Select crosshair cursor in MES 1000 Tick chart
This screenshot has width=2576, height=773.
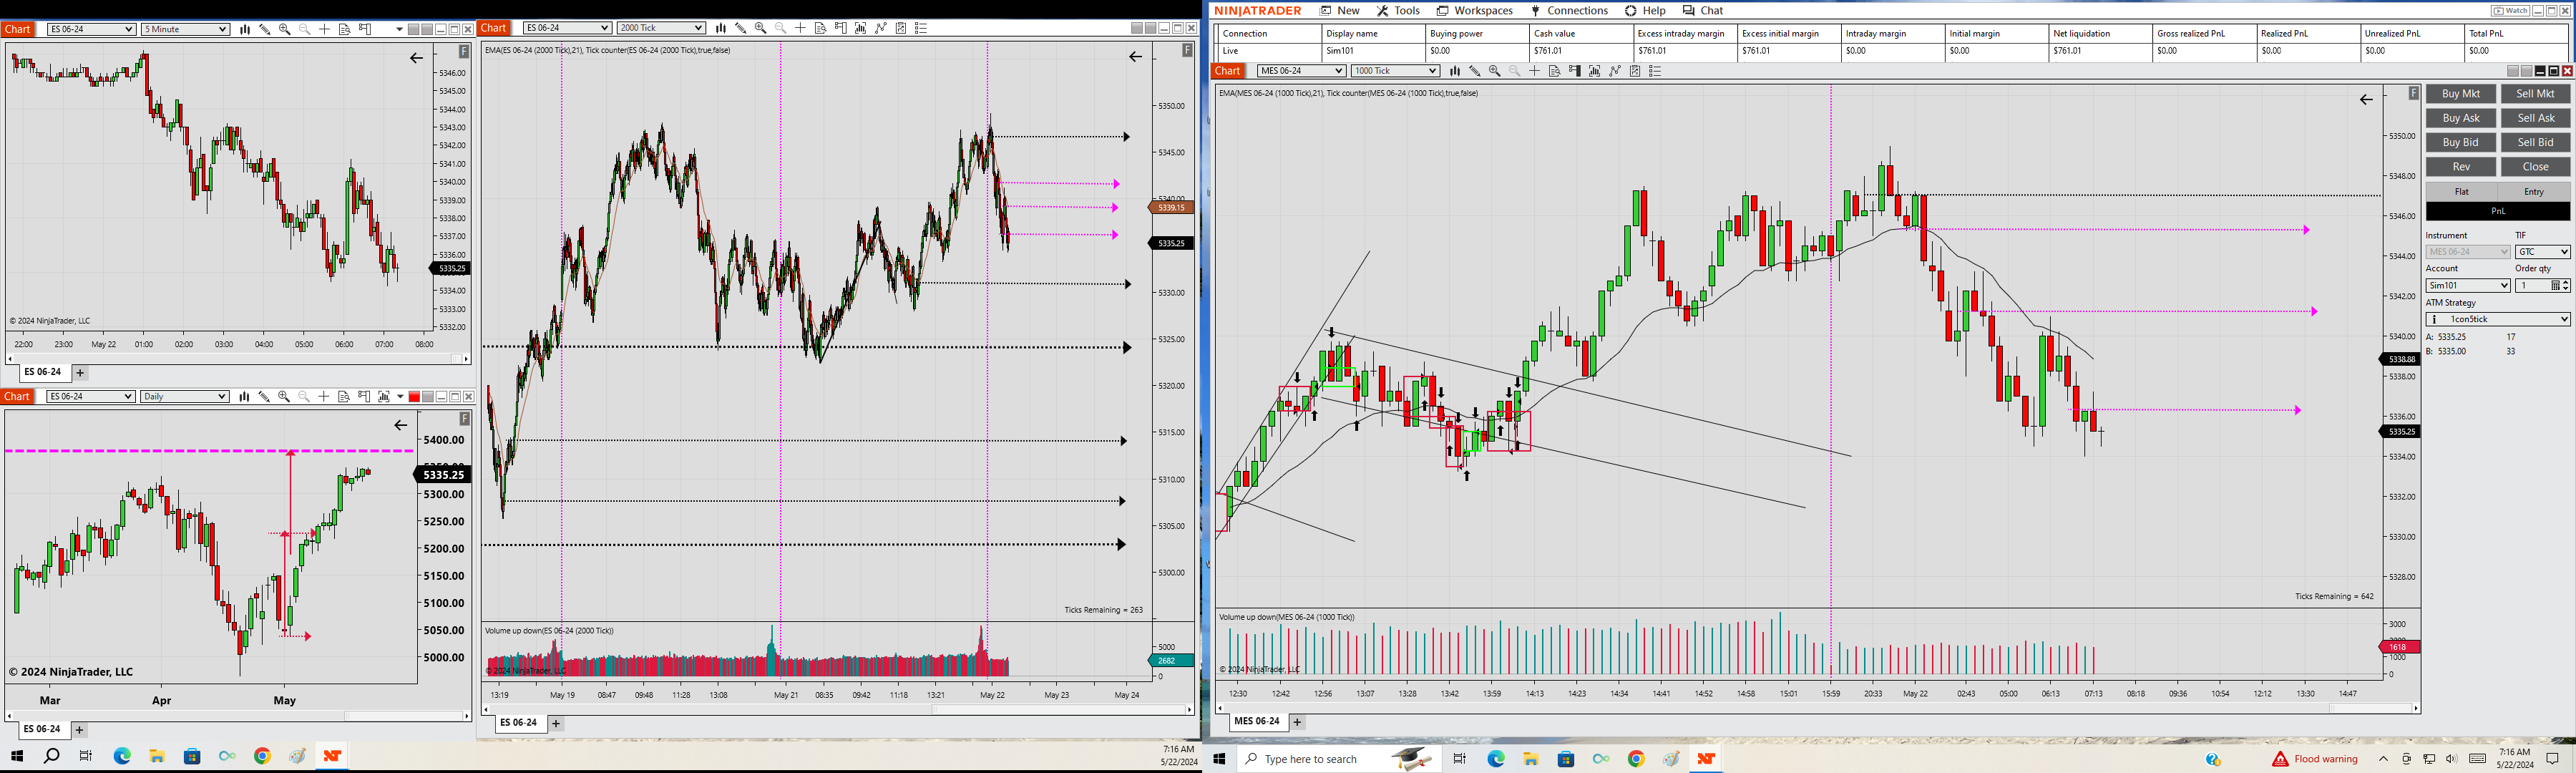coord(1534,71)
